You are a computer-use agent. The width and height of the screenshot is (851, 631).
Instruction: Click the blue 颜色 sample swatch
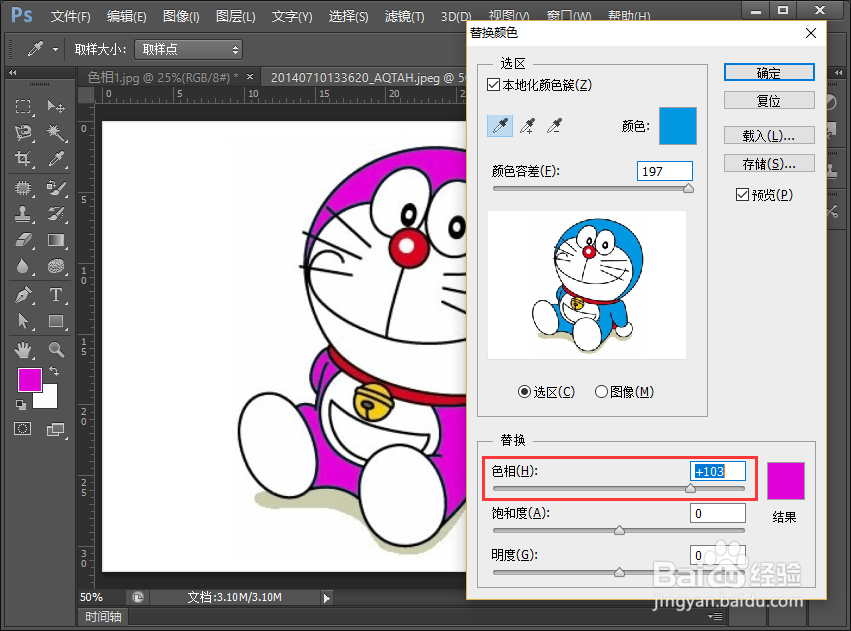(677, 126)
